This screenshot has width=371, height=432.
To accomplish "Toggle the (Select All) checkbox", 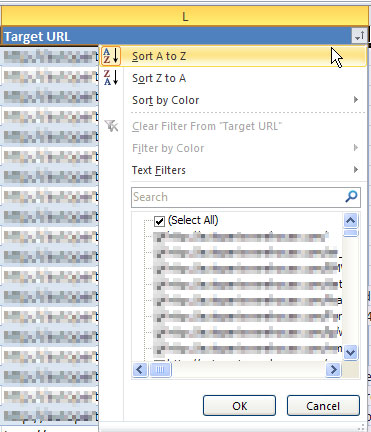I will 159,221.
